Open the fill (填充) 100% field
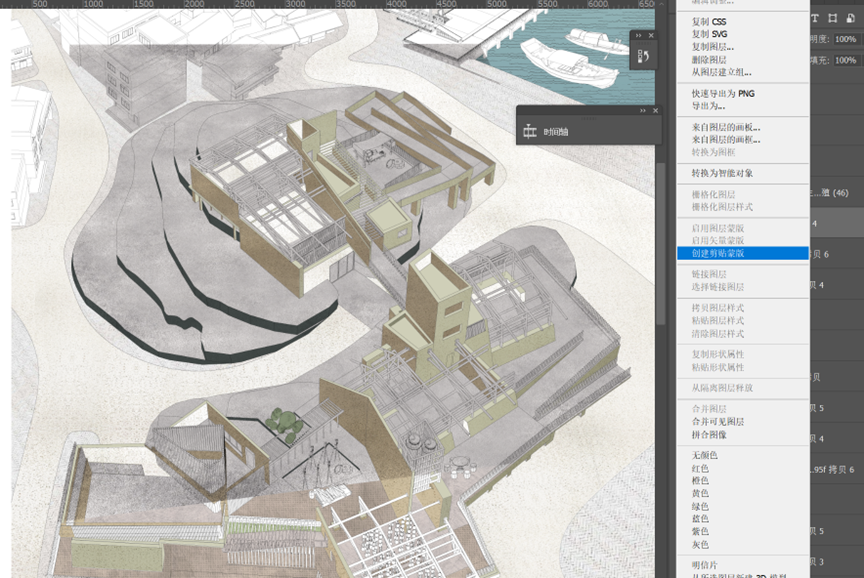 tap(845, 60)
